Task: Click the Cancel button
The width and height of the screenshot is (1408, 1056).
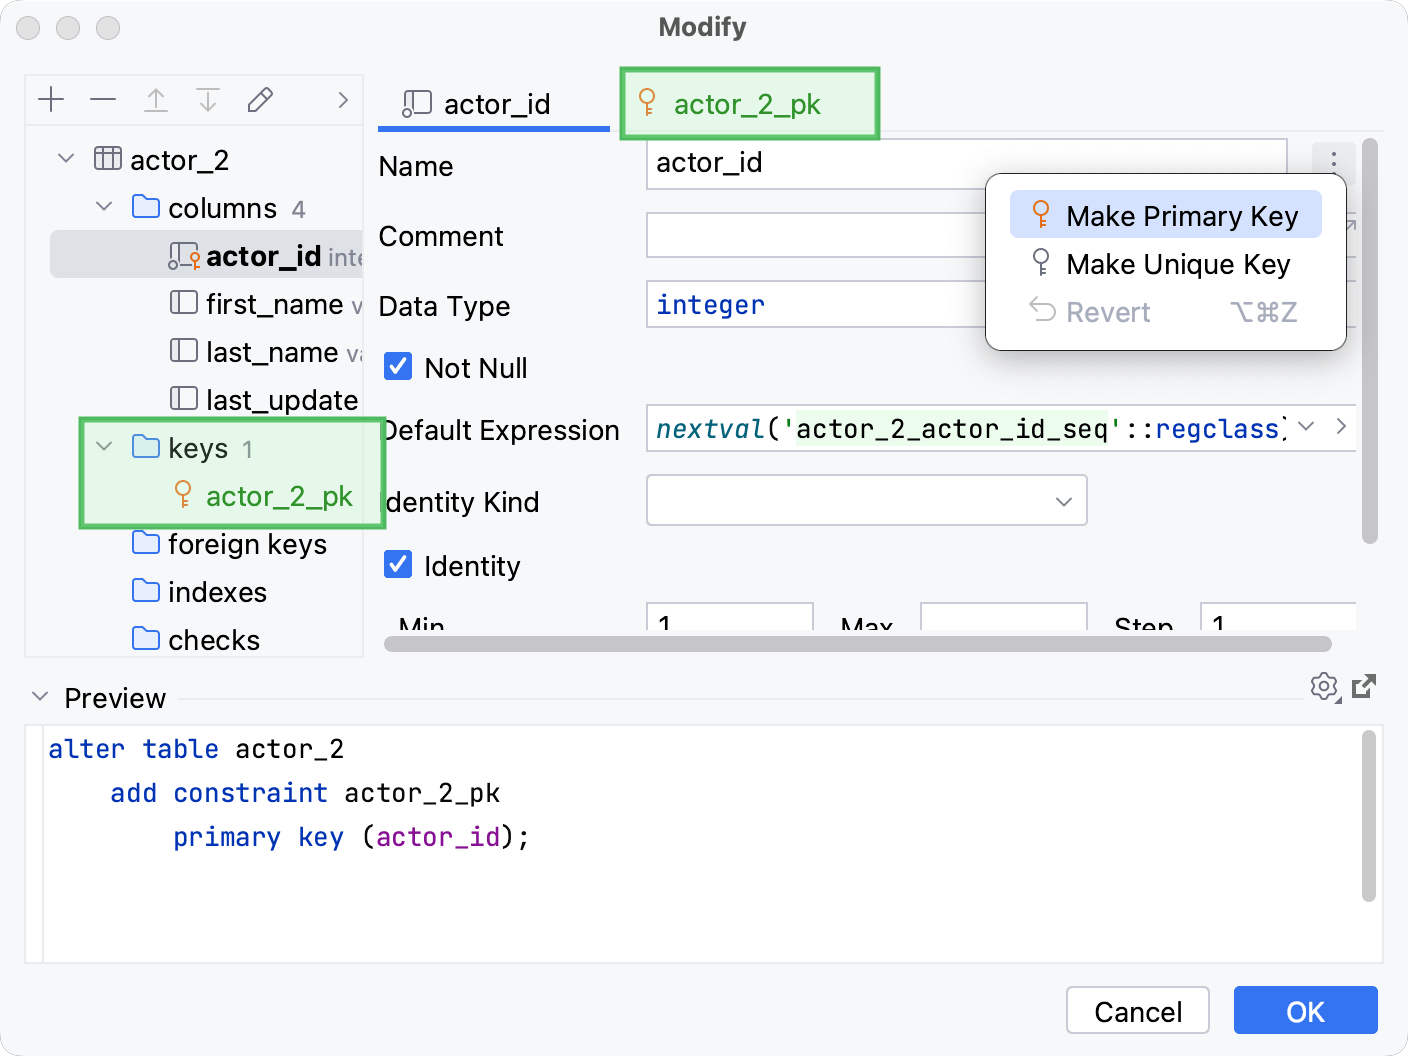Action: coord(1137,1010)
